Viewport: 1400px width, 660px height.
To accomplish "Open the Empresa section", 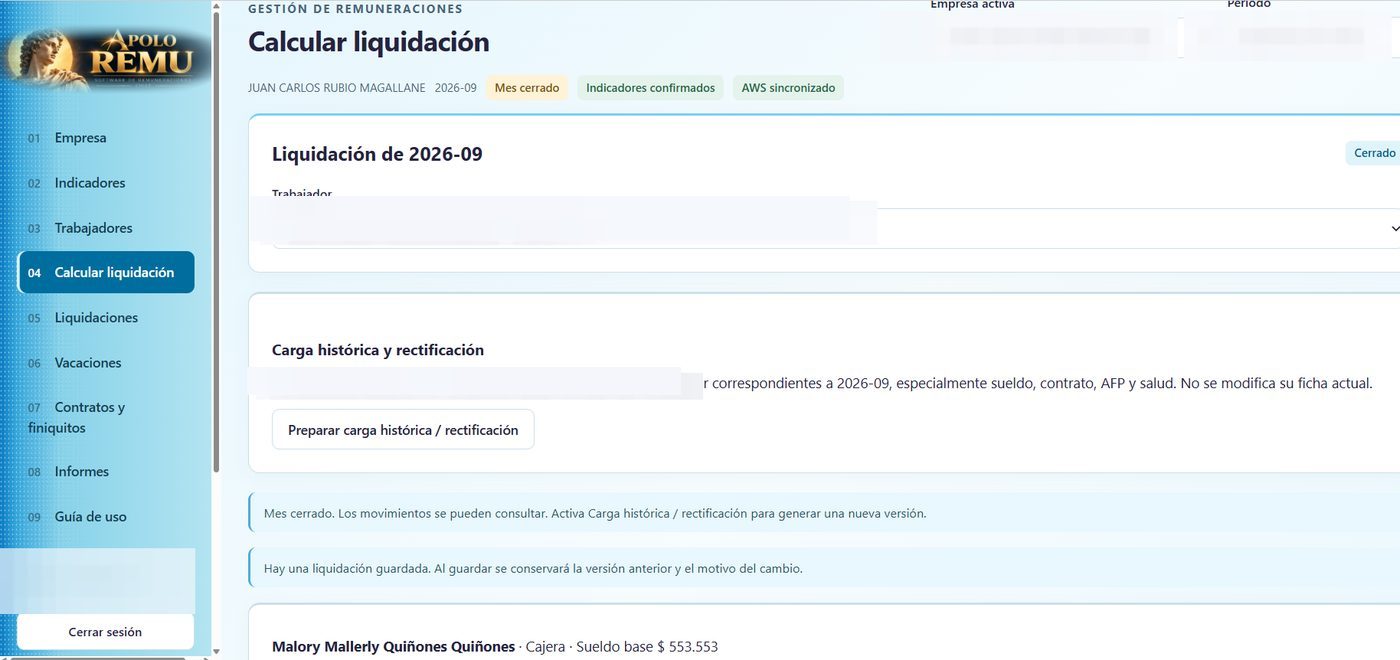I will [x=80, y=138].
